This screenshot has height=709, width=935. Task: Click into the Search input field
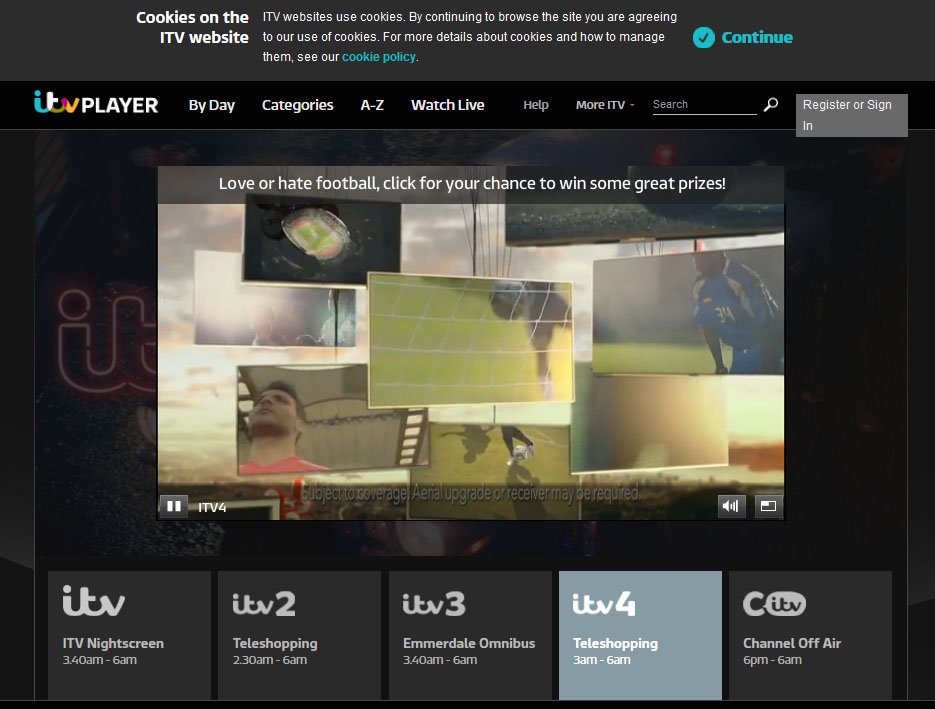tap(704, 105)
